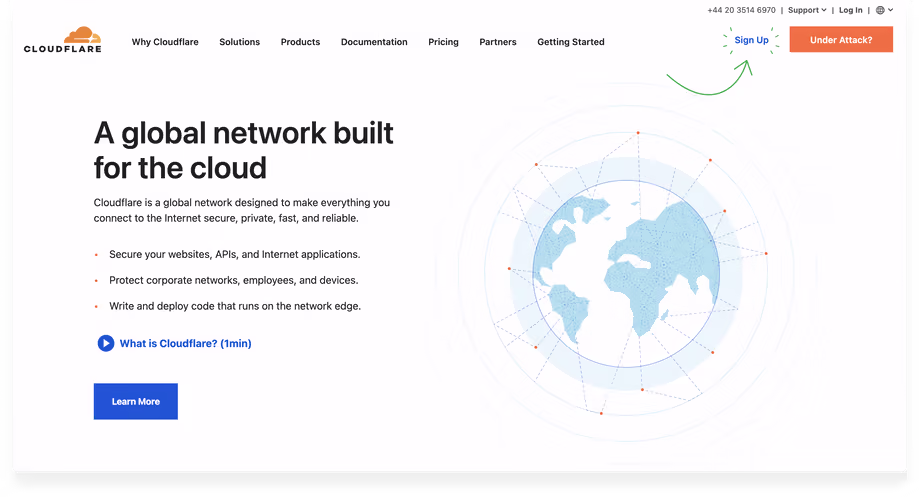Expand the language selector chevron
This screenshot has height=497, width=919.
tap(890, 10)
